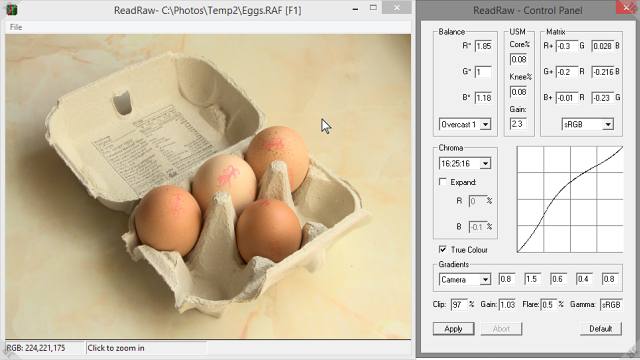Open the File menu
Viewport: 640px width, 360px height.
[16, 27]
